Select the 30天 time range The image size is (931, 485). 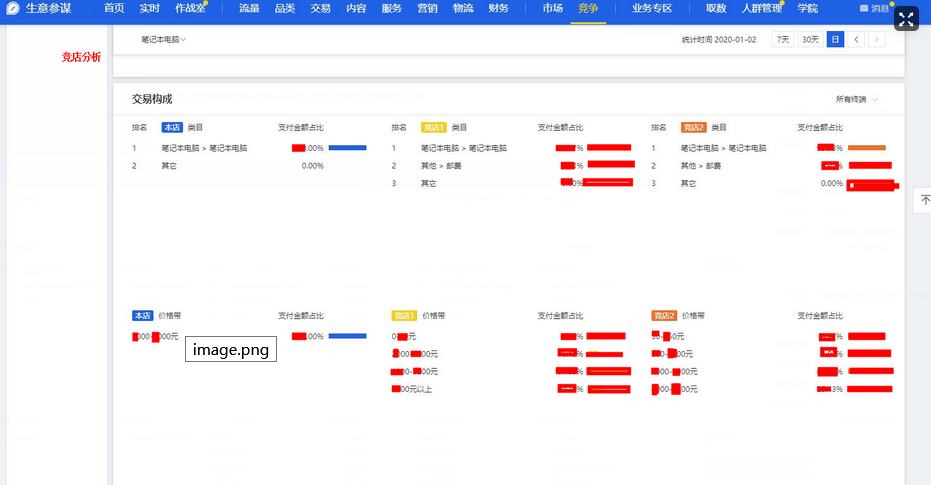pos(810,39)
